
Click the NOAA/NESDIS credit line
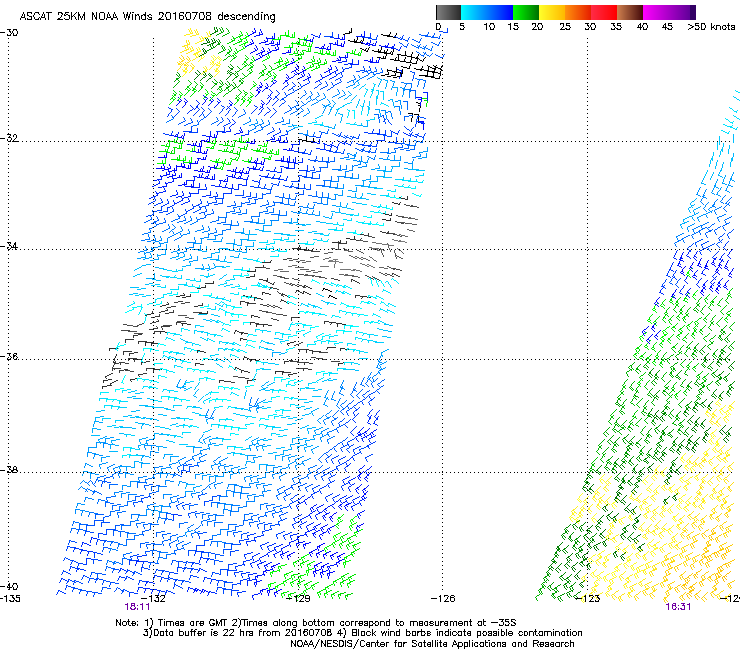pyautogui.click(x=432, y=644)
